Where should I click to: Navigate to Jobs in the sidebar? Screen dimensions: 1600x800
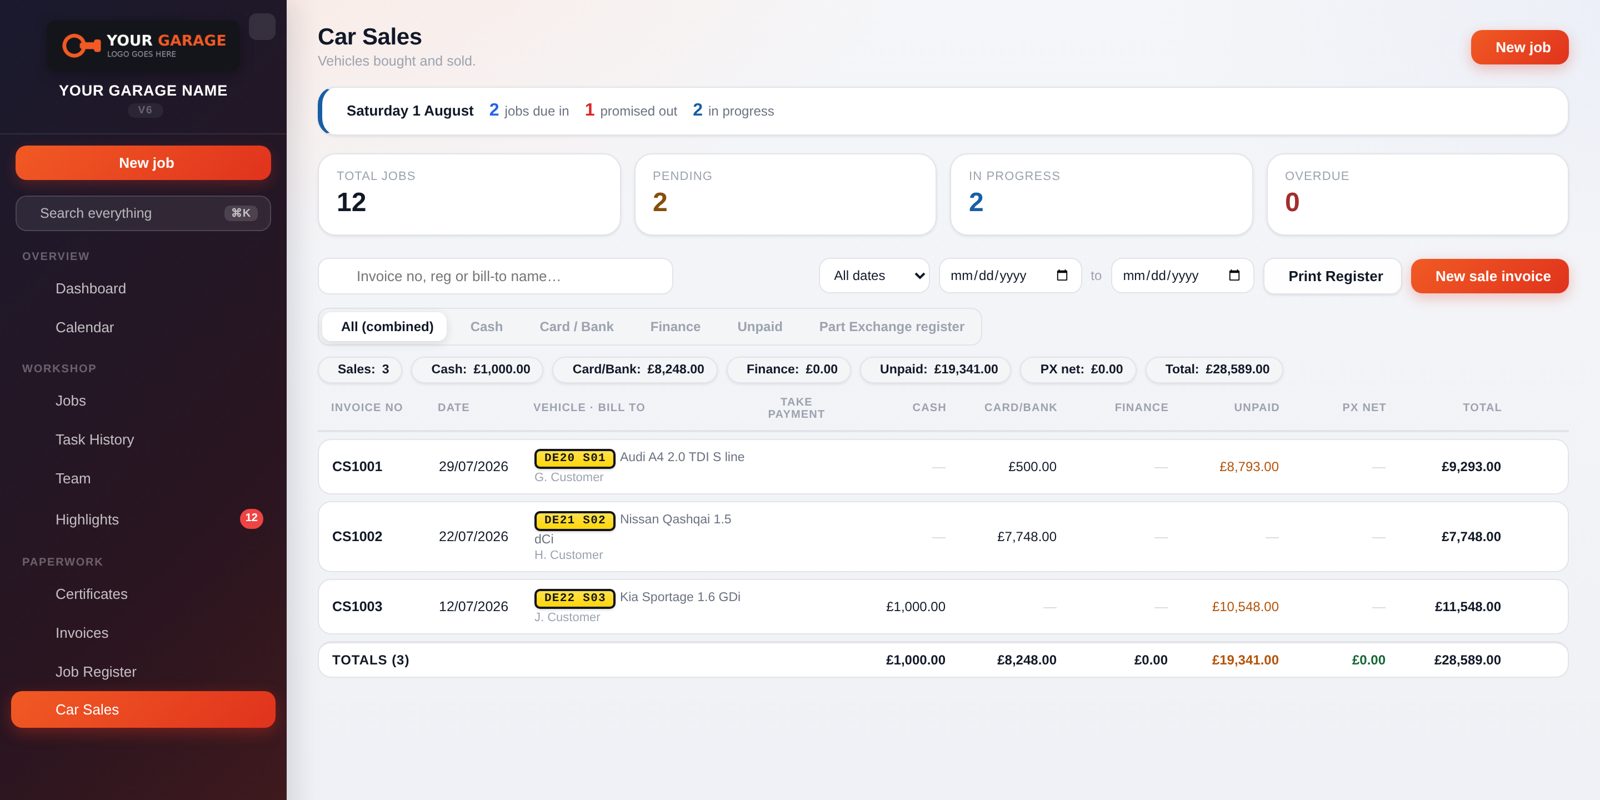coord(143,401)
